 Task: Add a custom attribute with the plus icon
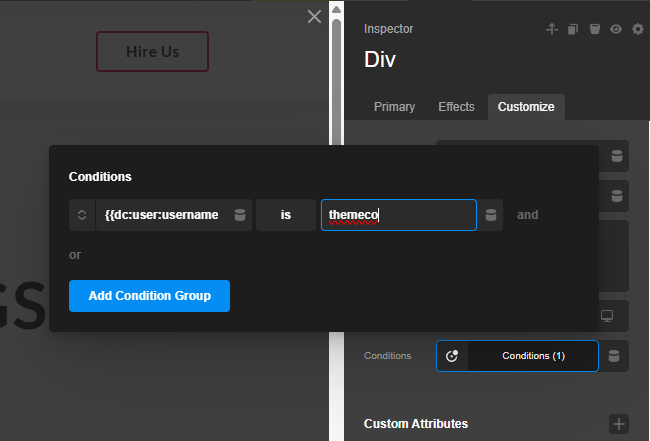click(x=619, y=424)
